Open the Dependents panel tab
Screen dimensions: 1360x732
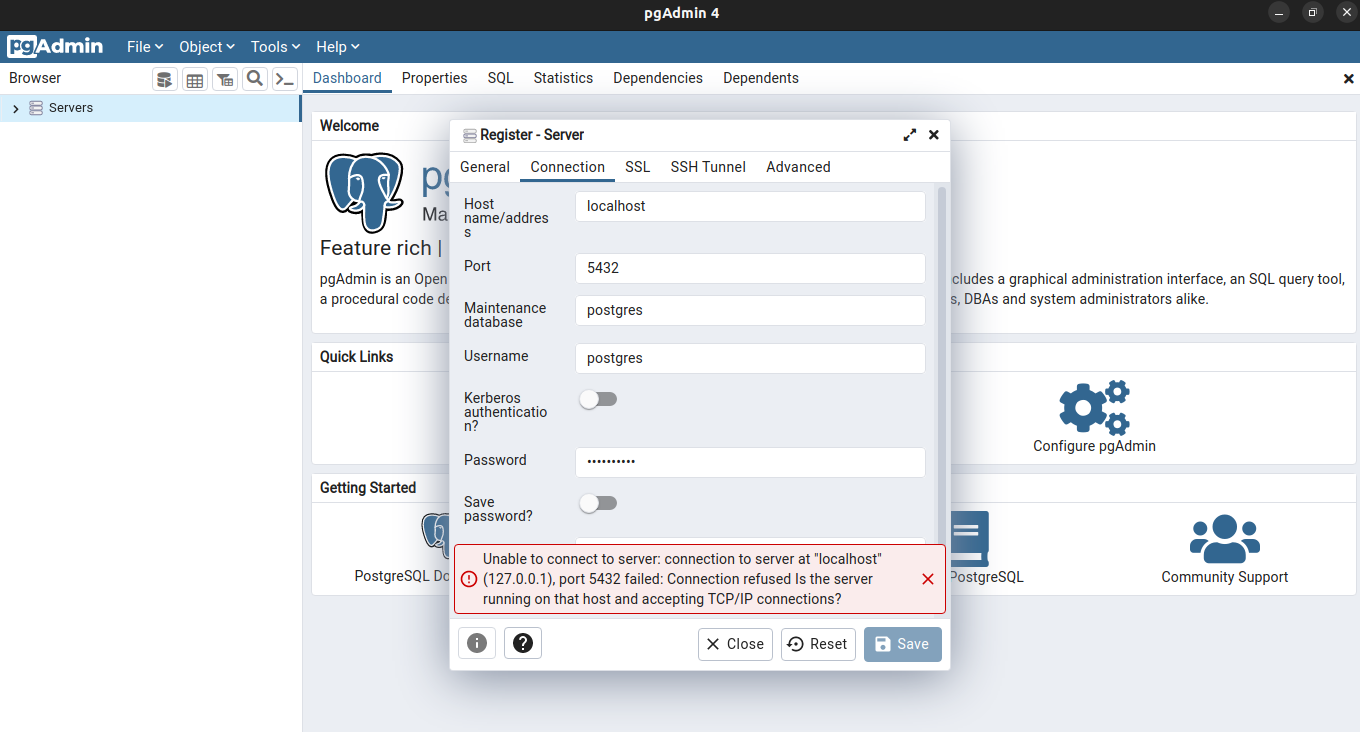tap(761, 78)
